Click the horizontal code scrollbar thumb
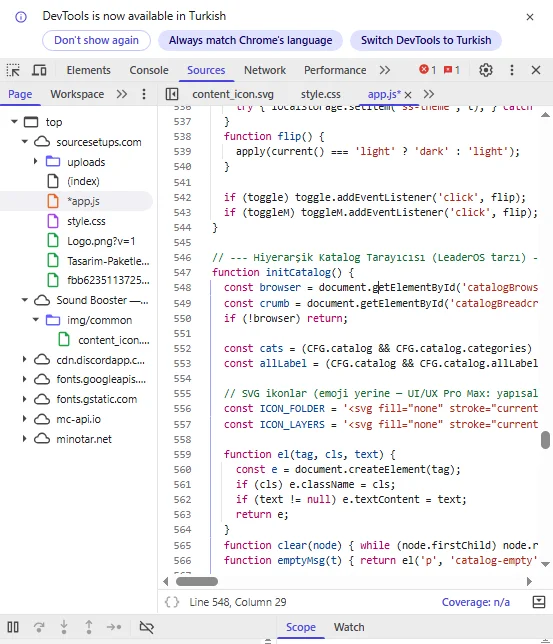 (x=197, y=582)
